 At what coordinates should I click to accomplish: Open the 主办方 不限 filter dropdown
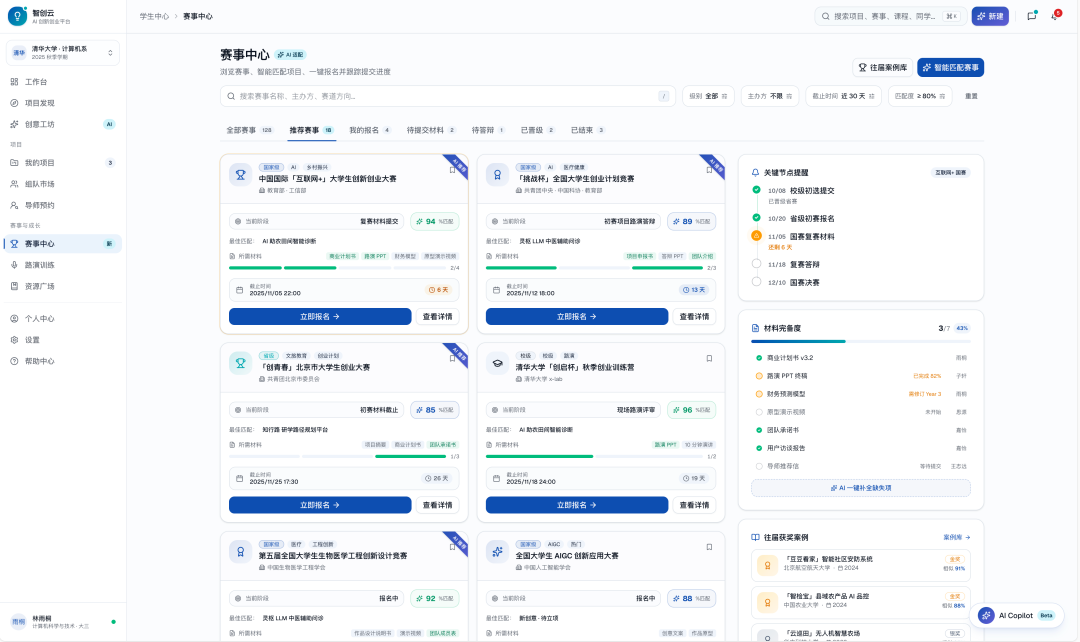769,96
